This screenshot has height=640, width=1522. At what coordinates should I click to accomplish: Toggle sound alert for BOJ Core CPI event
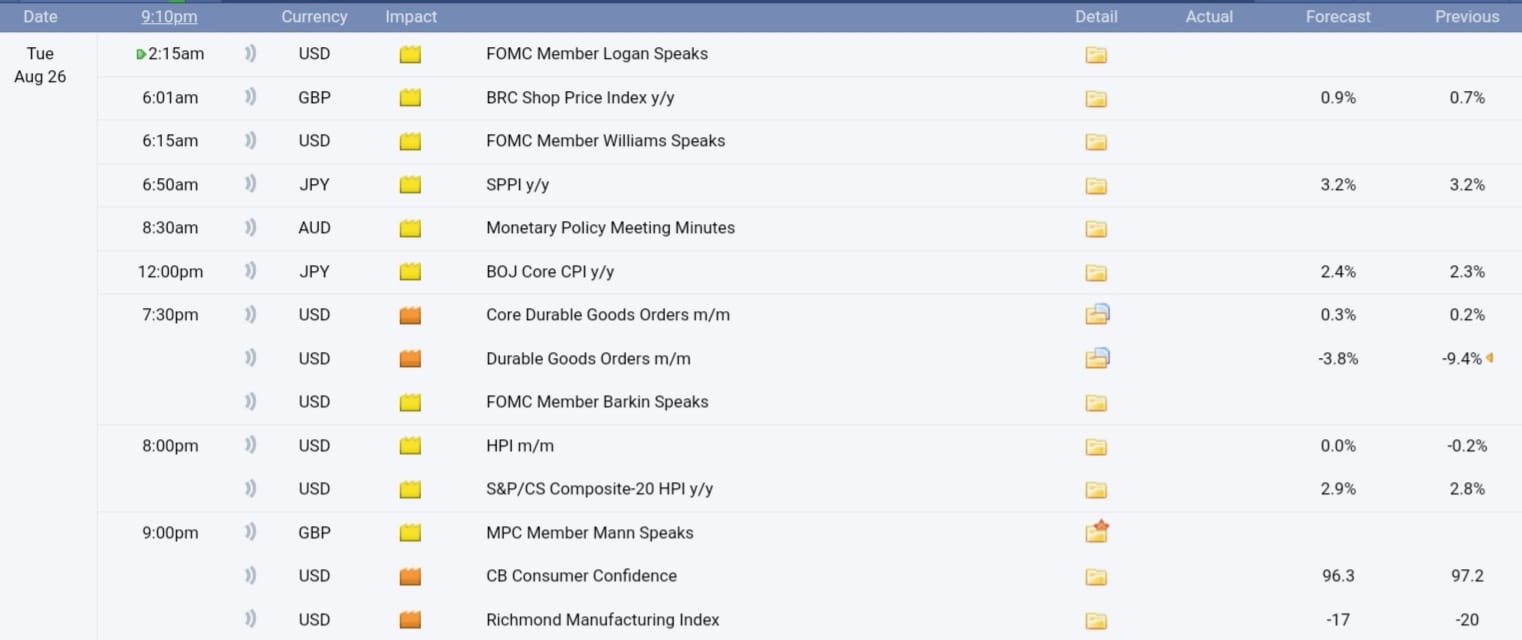[x=250, y=271]
